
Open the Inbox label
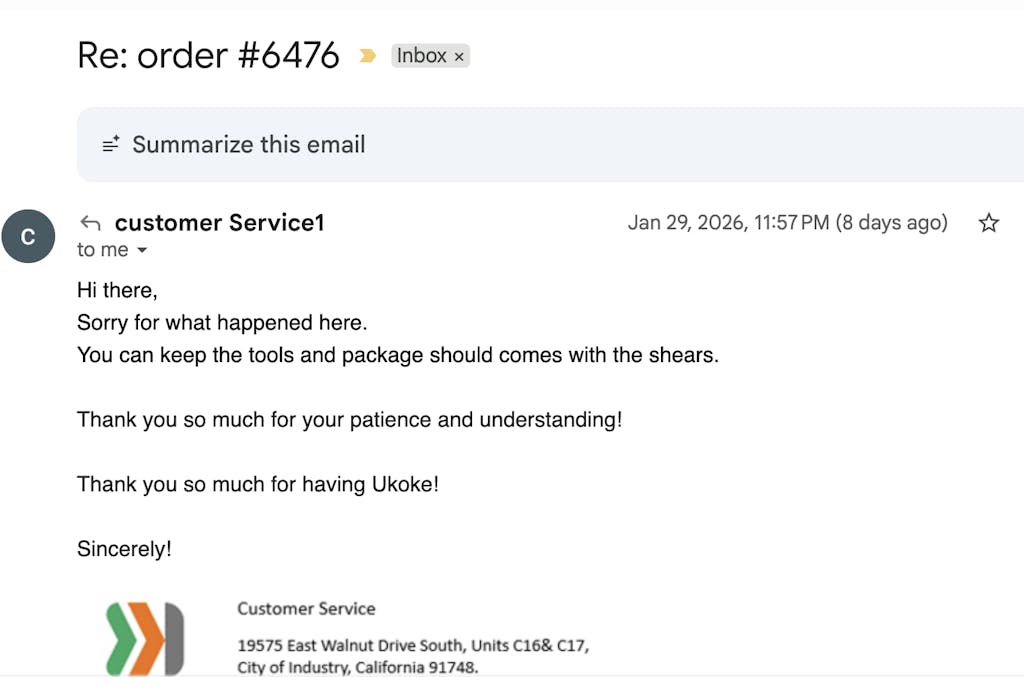421,56
